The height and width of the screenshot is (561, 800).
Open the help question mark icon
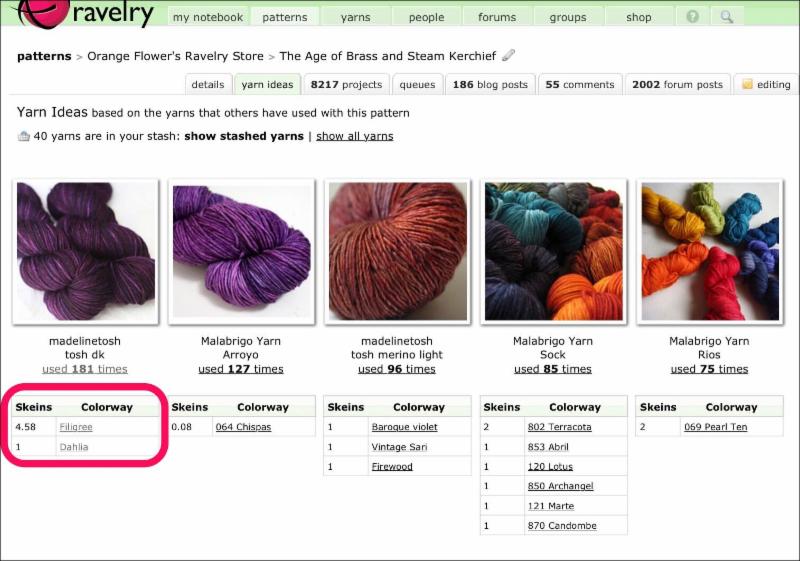pos(692,17)
